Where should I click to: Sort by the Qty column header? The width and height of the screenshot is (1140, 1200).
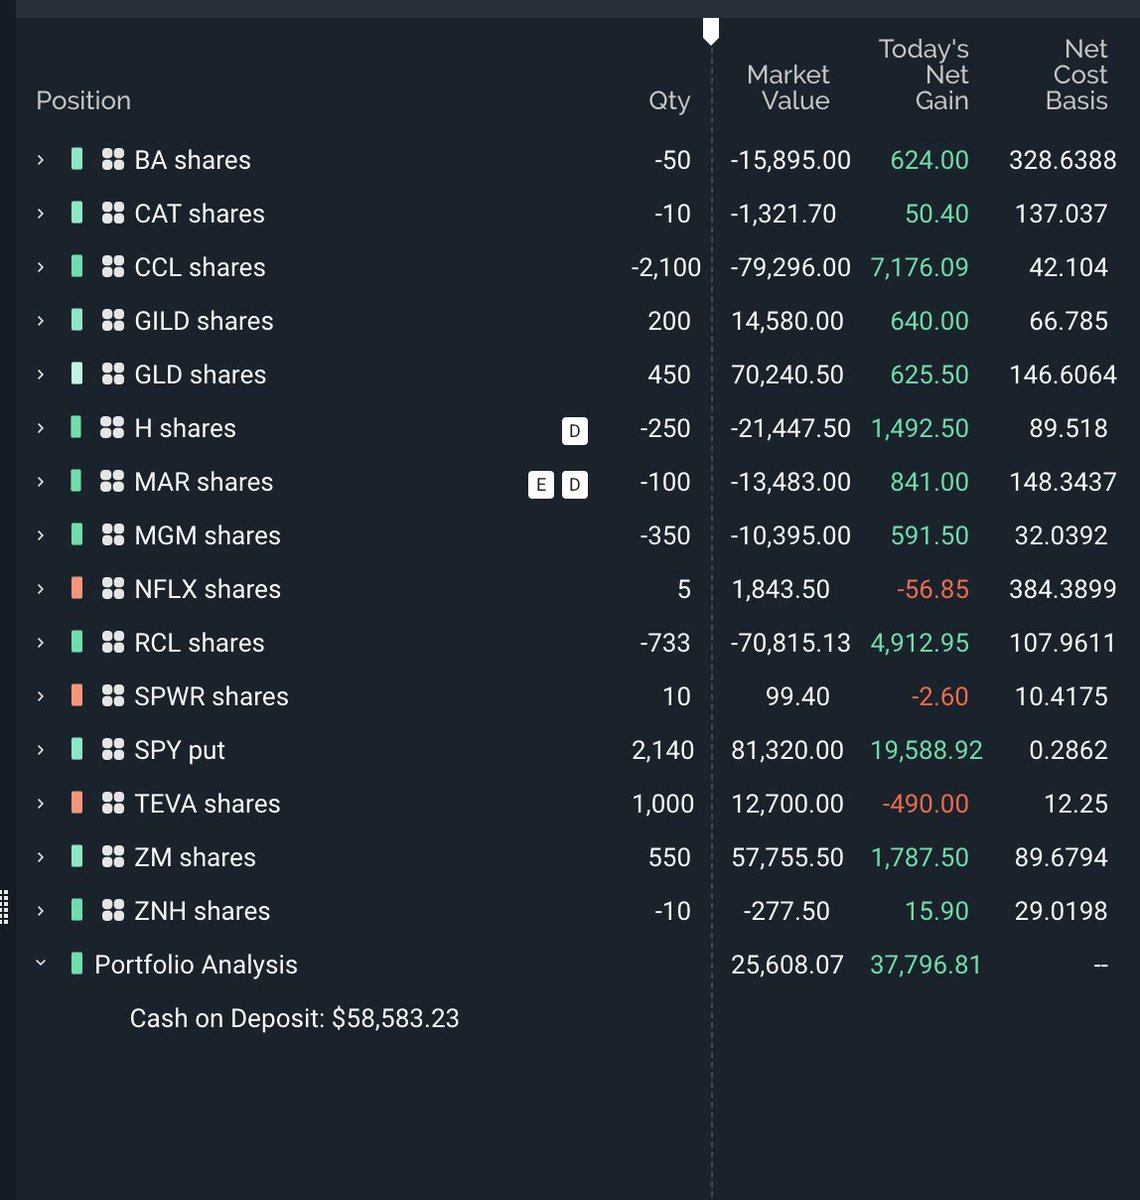pyautogui.click(x=669, y=101)
